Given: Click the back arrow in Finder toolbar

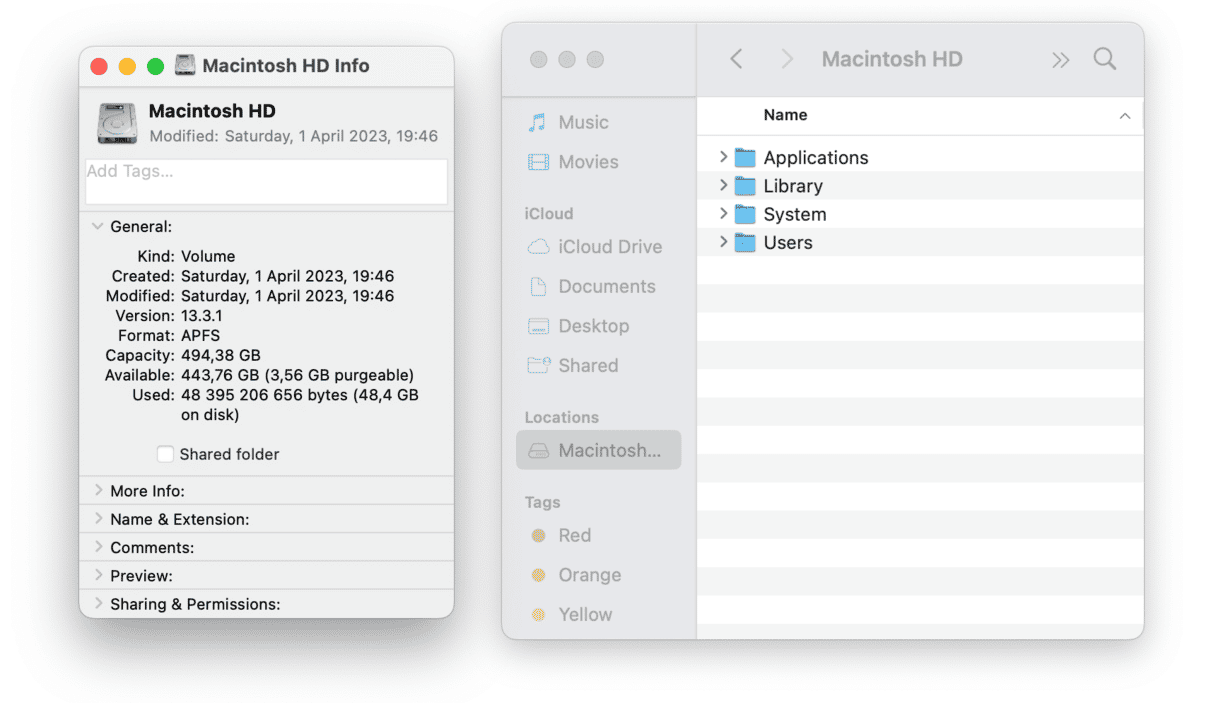Looking at the screenshot, I should pyautogui.click(x=736, y=59).
